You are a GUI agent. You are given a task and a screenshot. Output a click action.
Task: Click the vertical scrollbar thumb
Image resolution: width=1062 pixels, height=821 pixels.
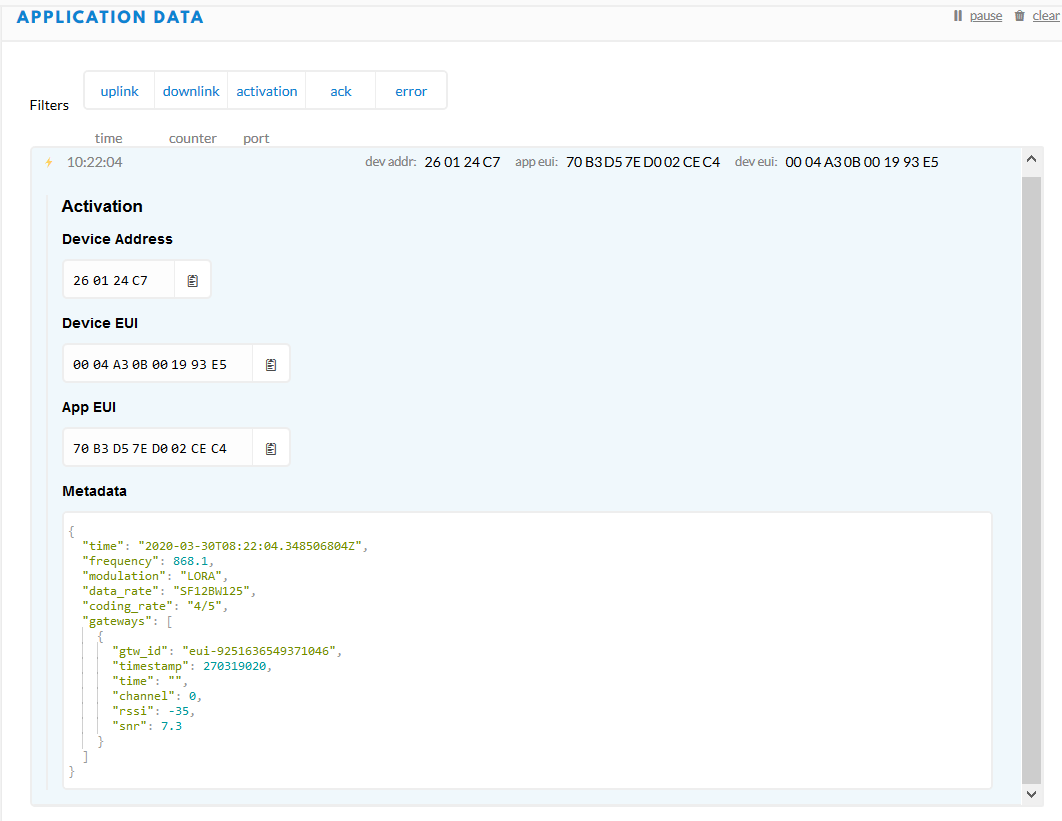click(1033, 480)
